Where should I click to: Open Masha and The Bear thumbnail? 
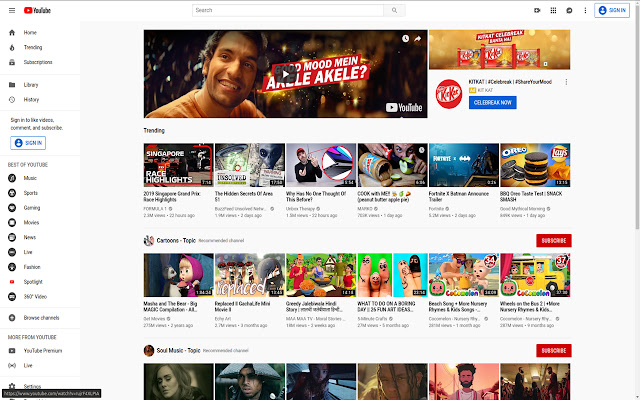(x=178, y=275)
